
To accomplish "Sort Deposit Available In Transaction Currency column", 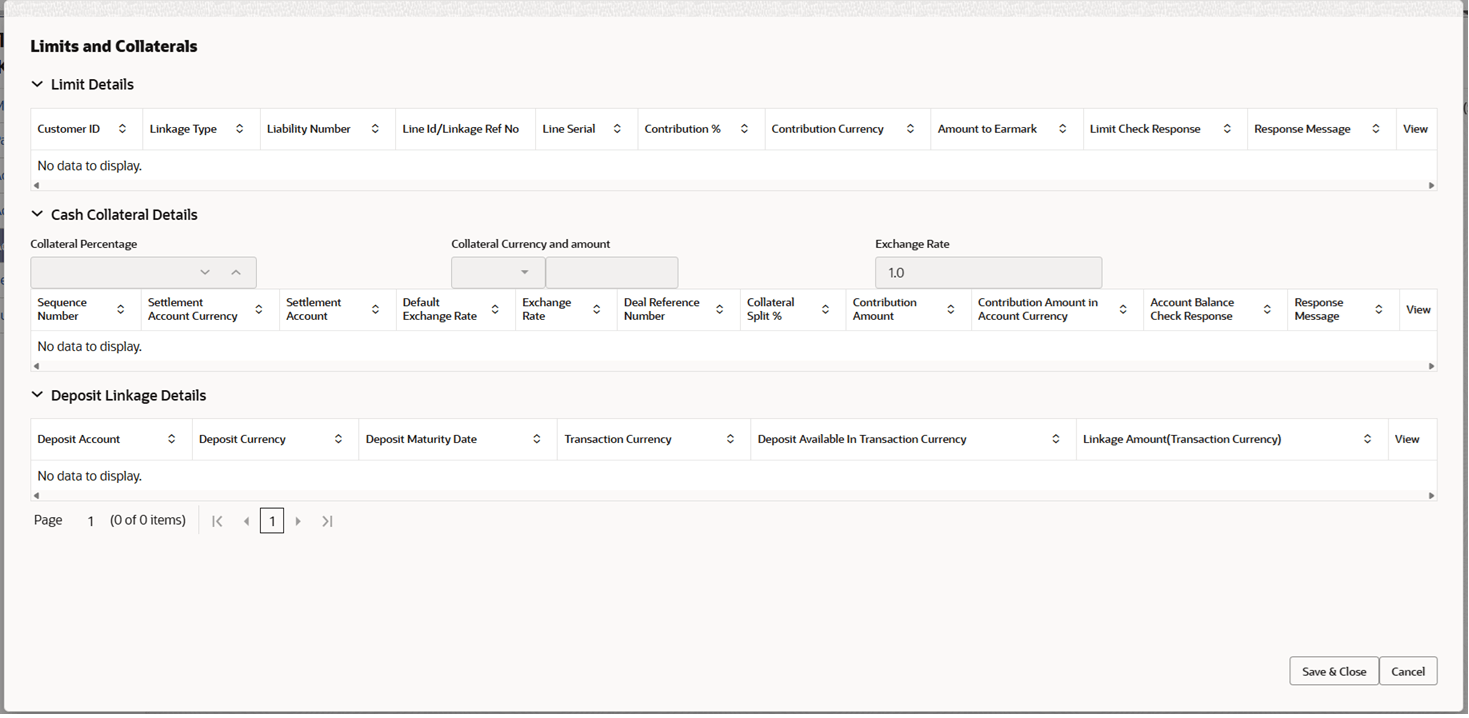I will [x=1056, y=439].
